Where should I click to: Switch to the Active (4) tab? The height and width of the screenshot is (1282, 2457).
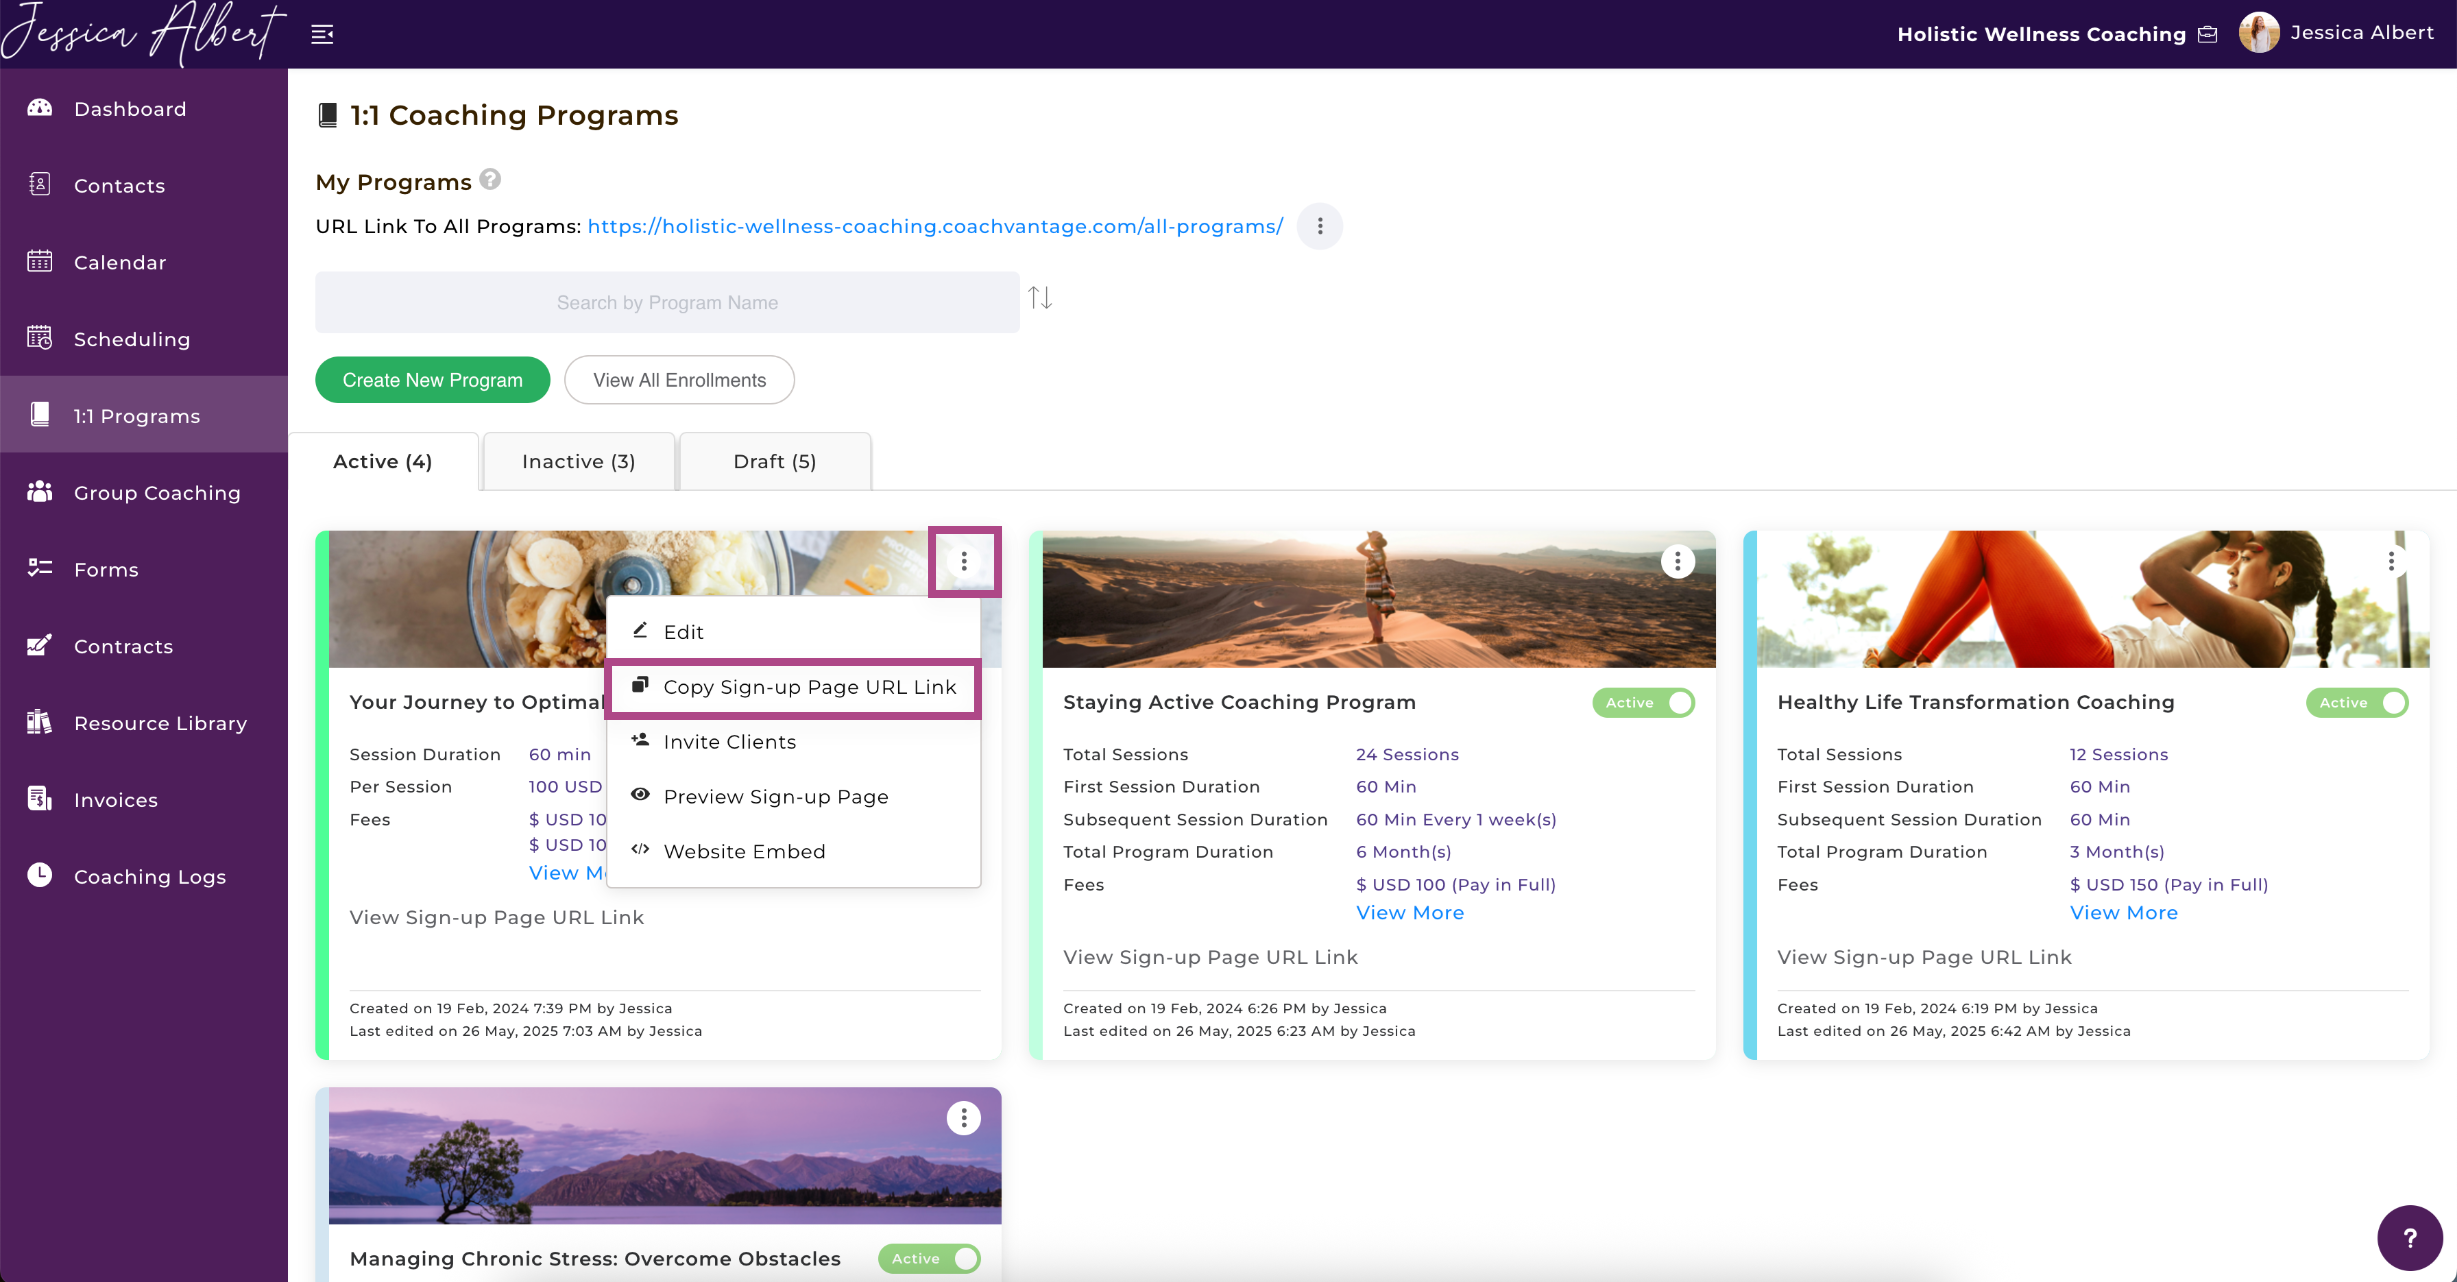383,461
